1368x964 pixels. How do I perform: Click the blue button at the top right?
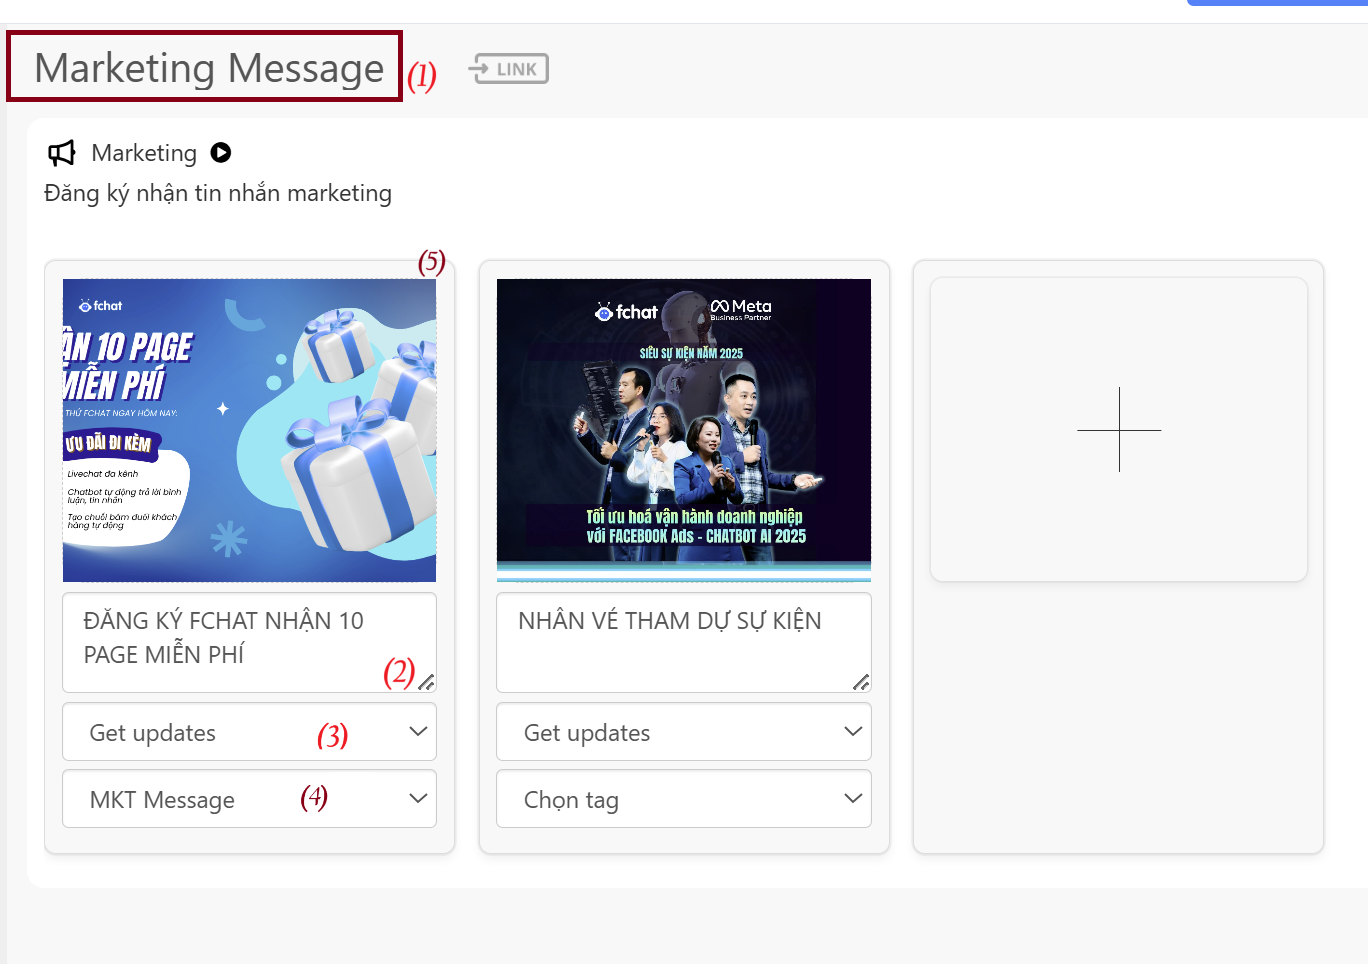click(1276, 3)
